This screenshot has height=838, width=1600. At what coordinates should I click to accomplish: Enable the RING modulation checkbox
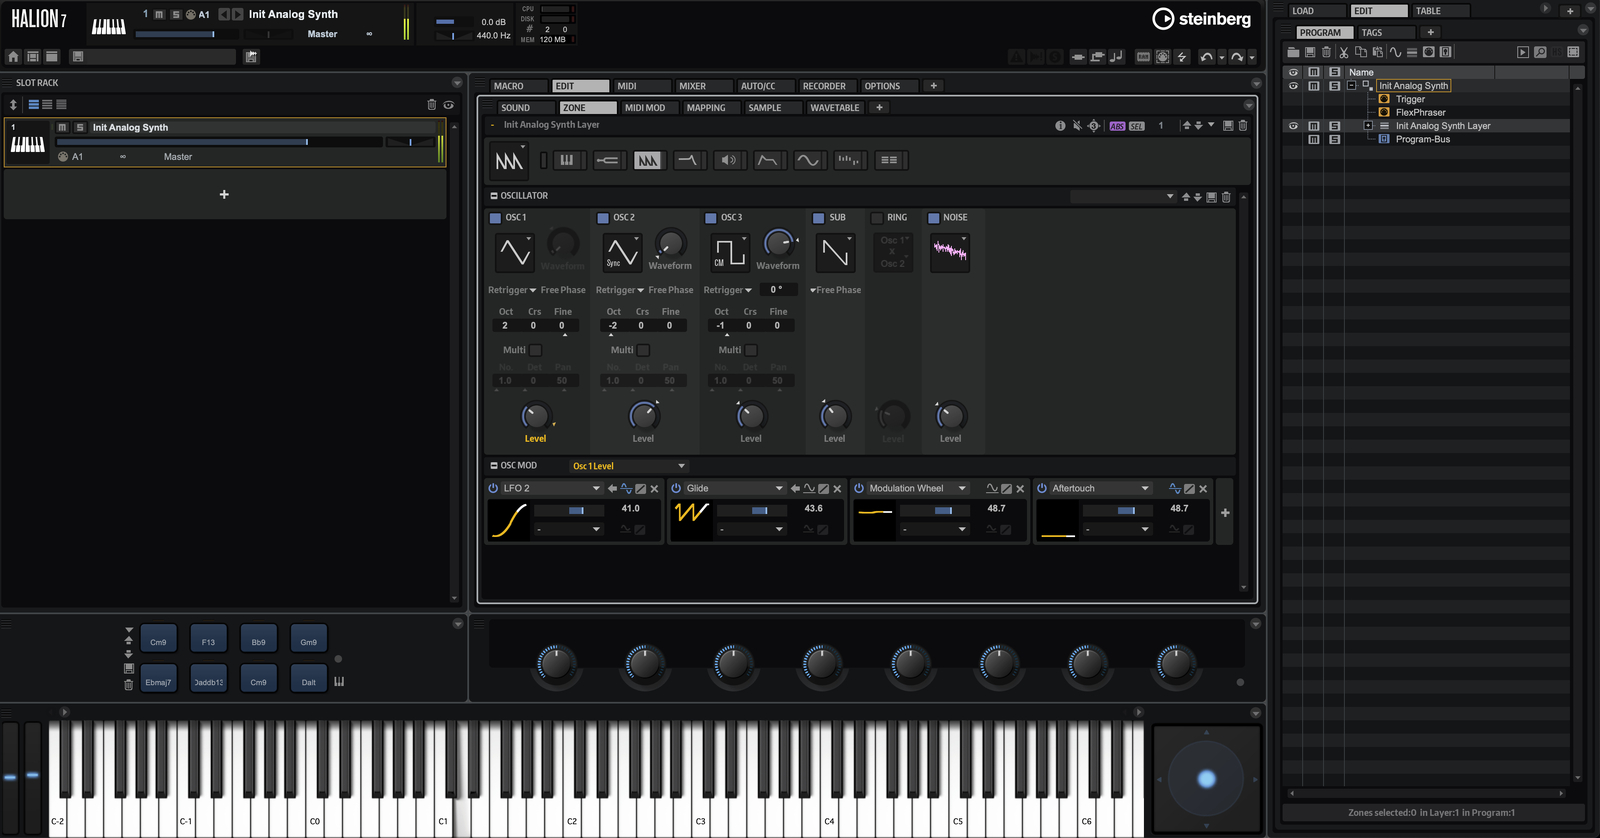[x=877, y=218]
